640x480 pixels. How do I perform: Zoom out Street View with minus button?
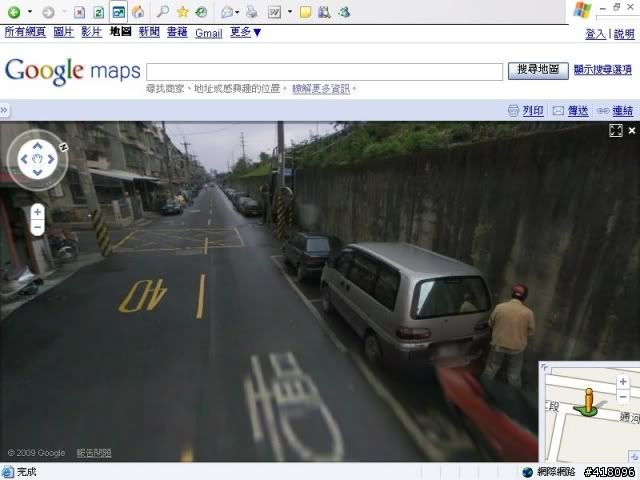(x=37, y=227)
